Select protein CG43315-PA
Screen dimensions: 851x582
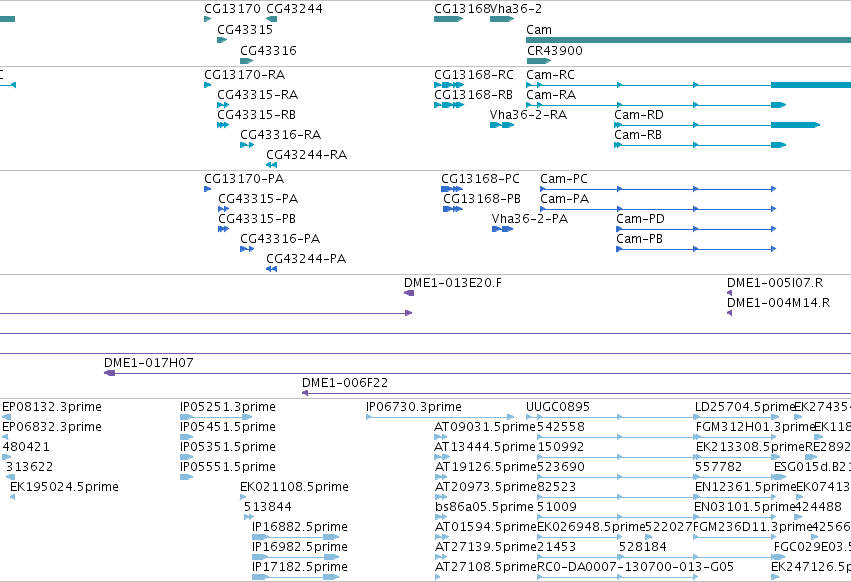(258, 199)
